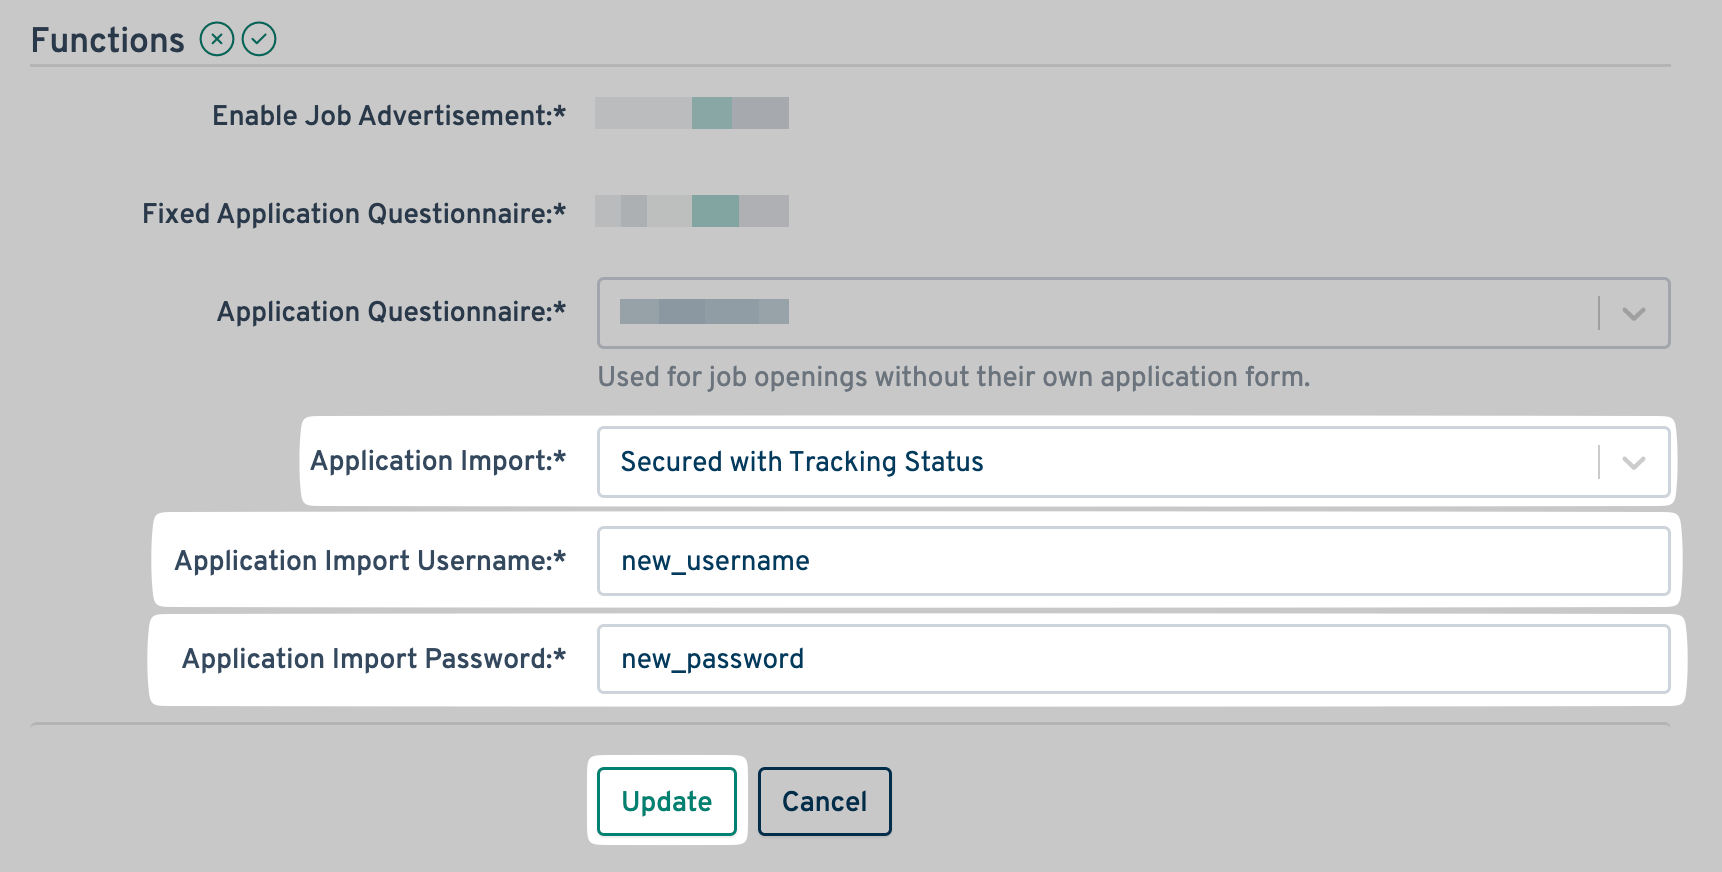Click the job openings help text
The image size is (1722, 872).
click(953, 377)
